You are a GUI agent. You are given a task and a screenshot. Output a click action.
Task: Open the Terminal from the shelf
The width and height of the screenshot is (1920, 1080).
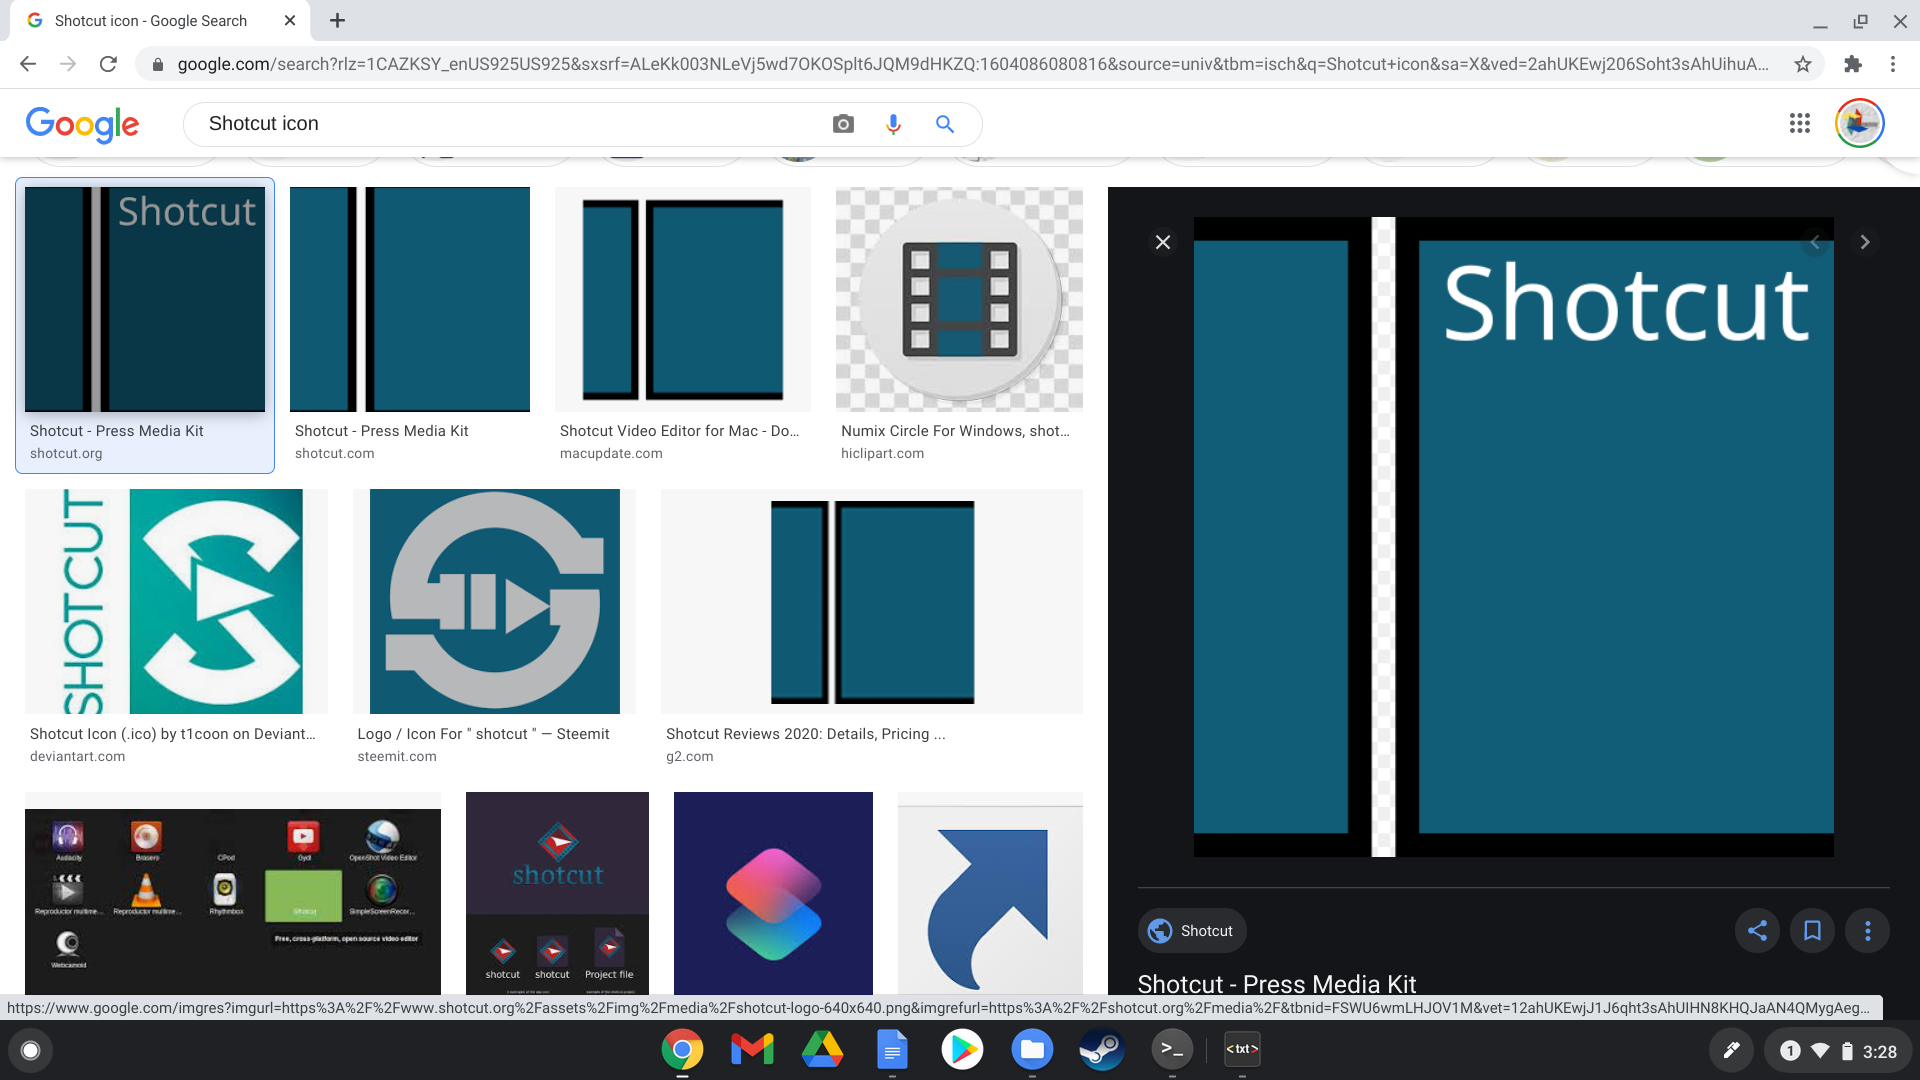point(1172,1050)
